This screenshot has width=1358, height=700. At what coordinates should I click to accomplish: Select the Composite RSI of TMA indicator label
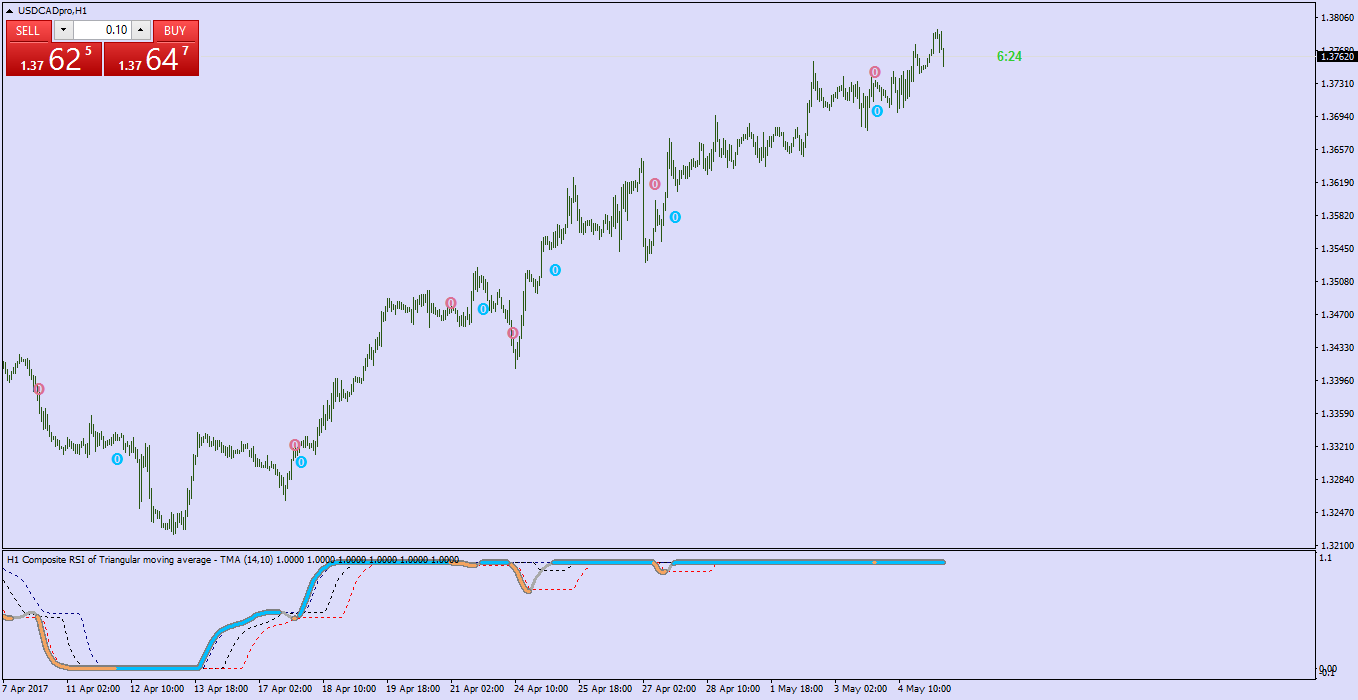233,560
